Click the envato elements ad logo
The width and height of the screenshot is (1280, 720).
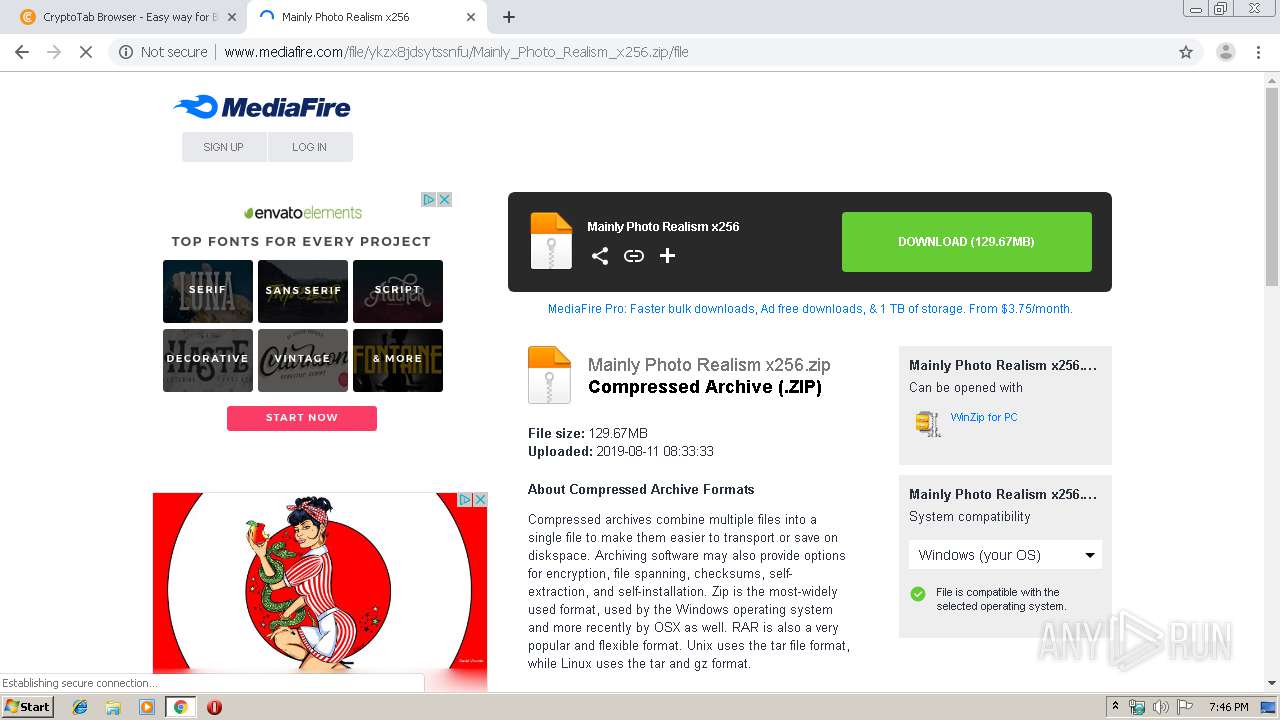pyautogui.click(x=303, y=213)
